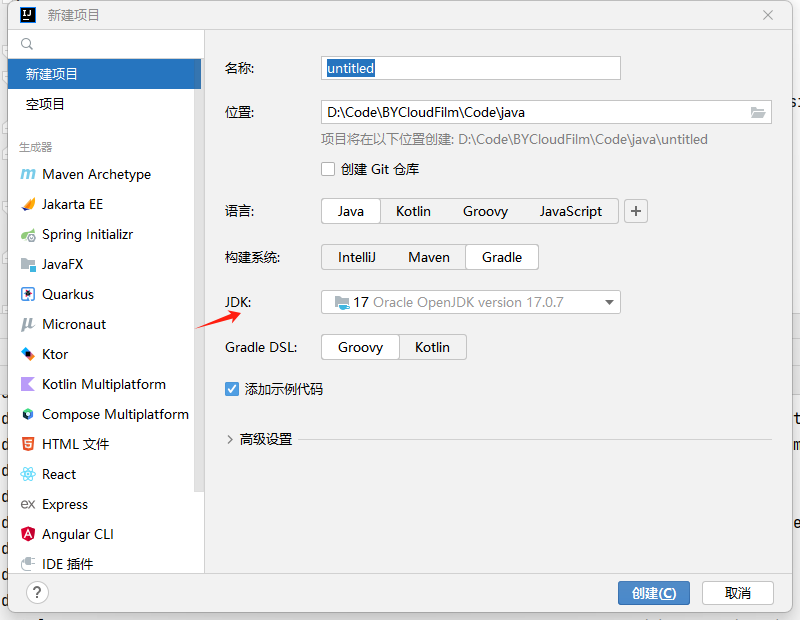The height and width of the screenshot is (620, 800).
Task: Click the Ktor generator icon
Action: click(28, 354)
